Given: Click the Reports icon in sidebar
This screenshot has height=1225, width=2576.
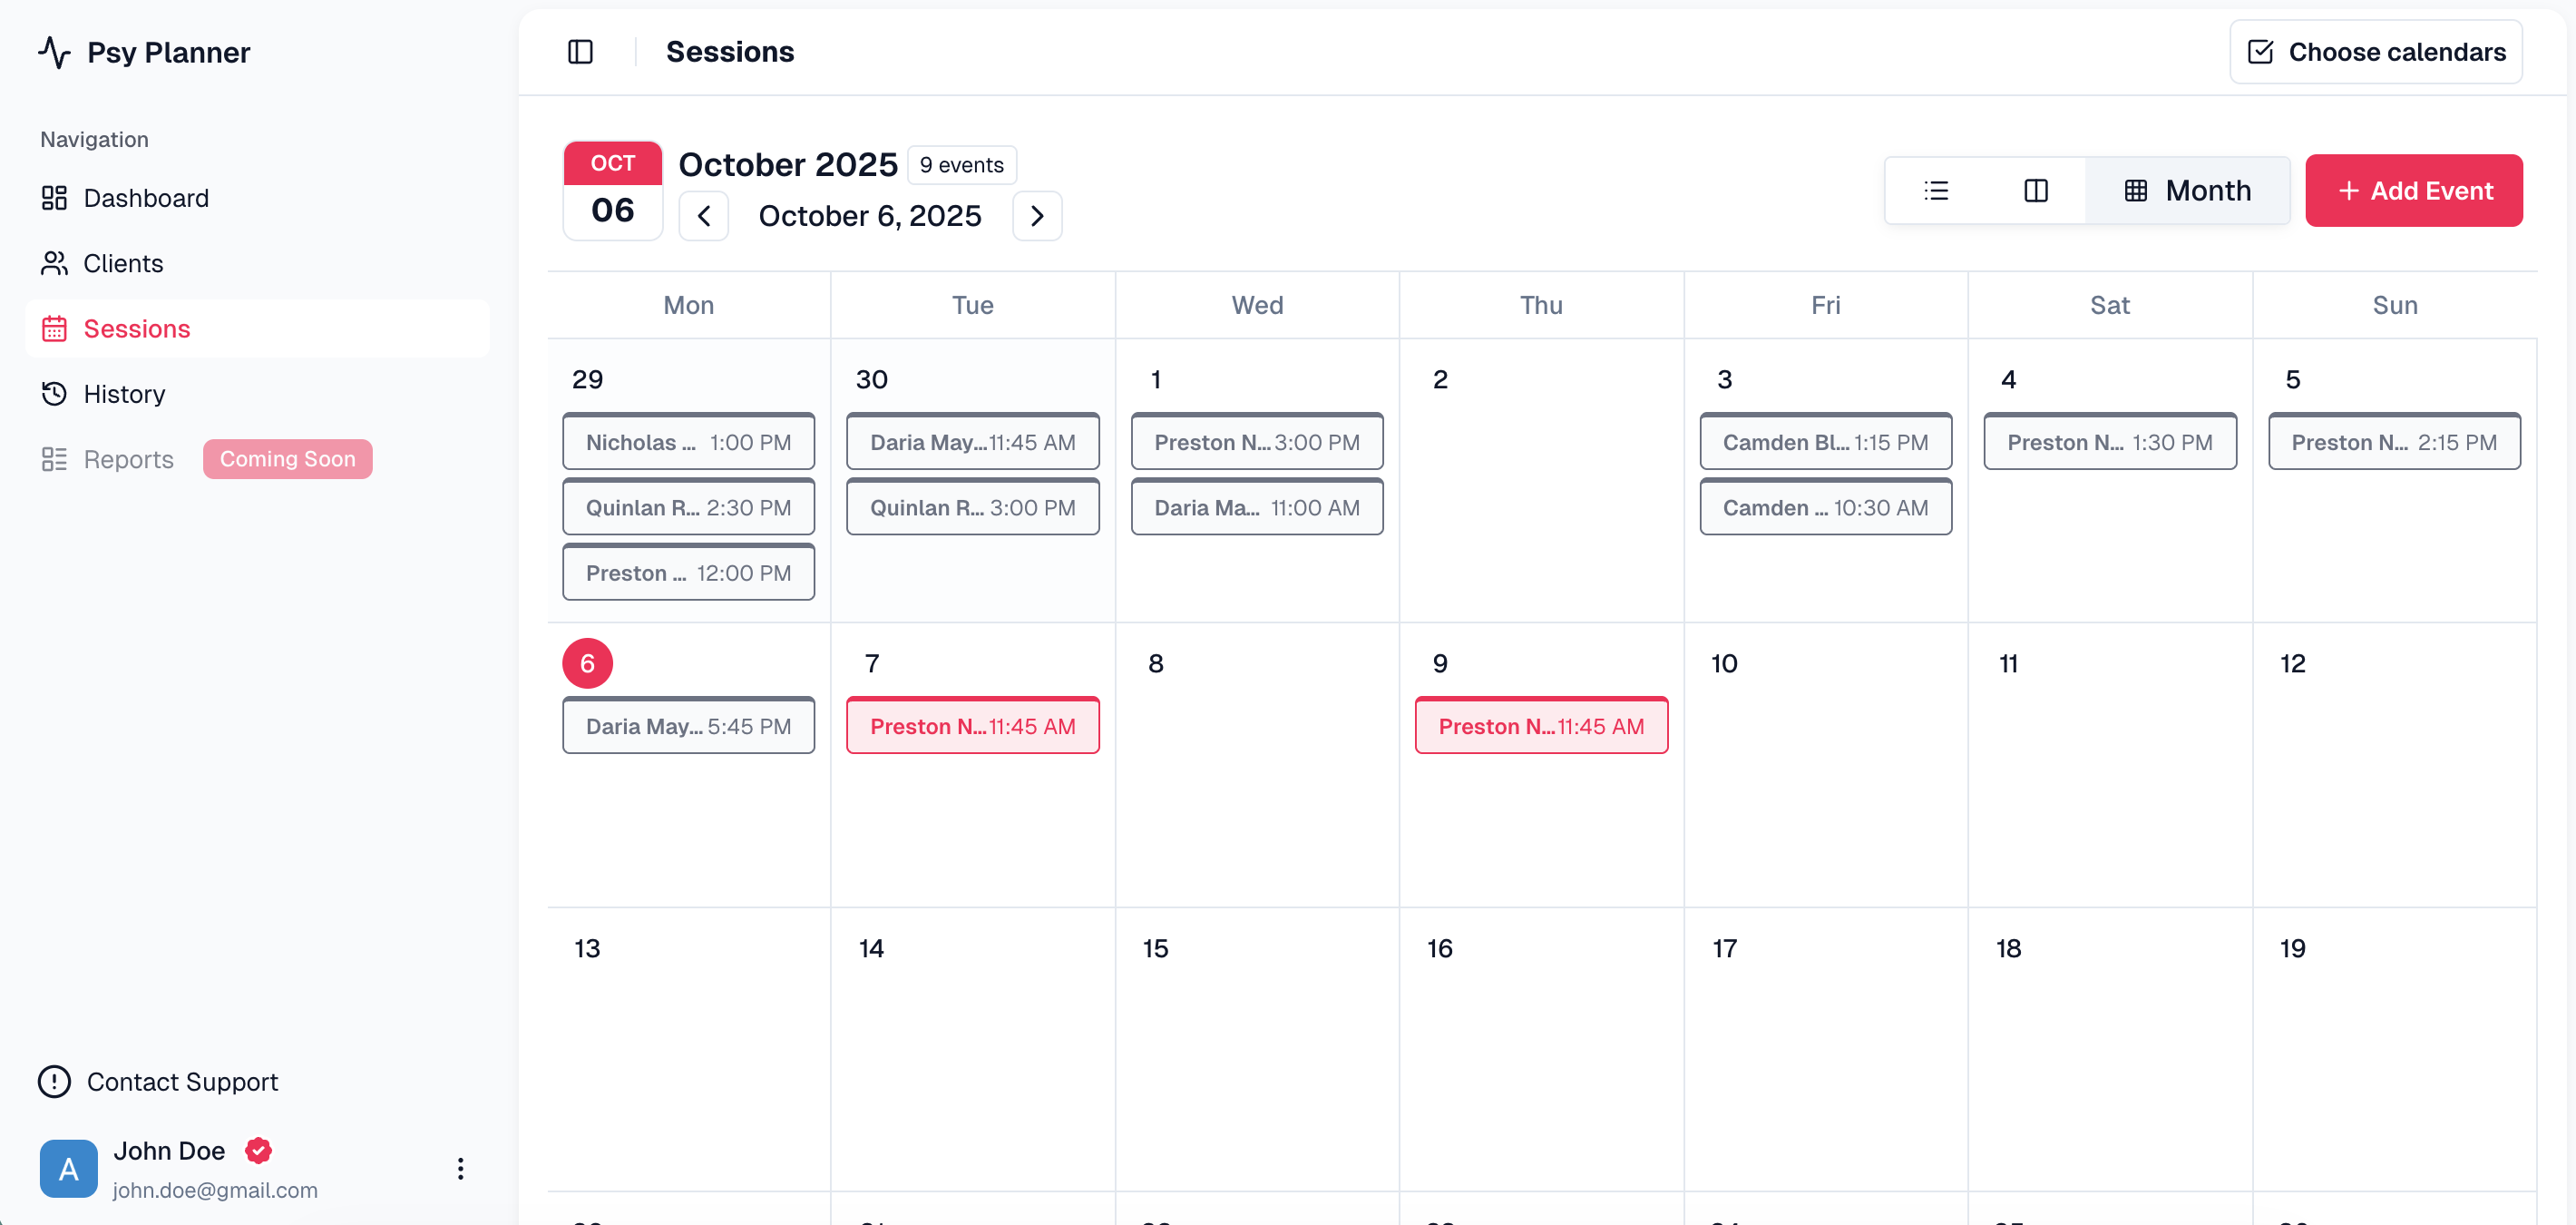Looking at the screenshot, I should click(x=54, y=459).
